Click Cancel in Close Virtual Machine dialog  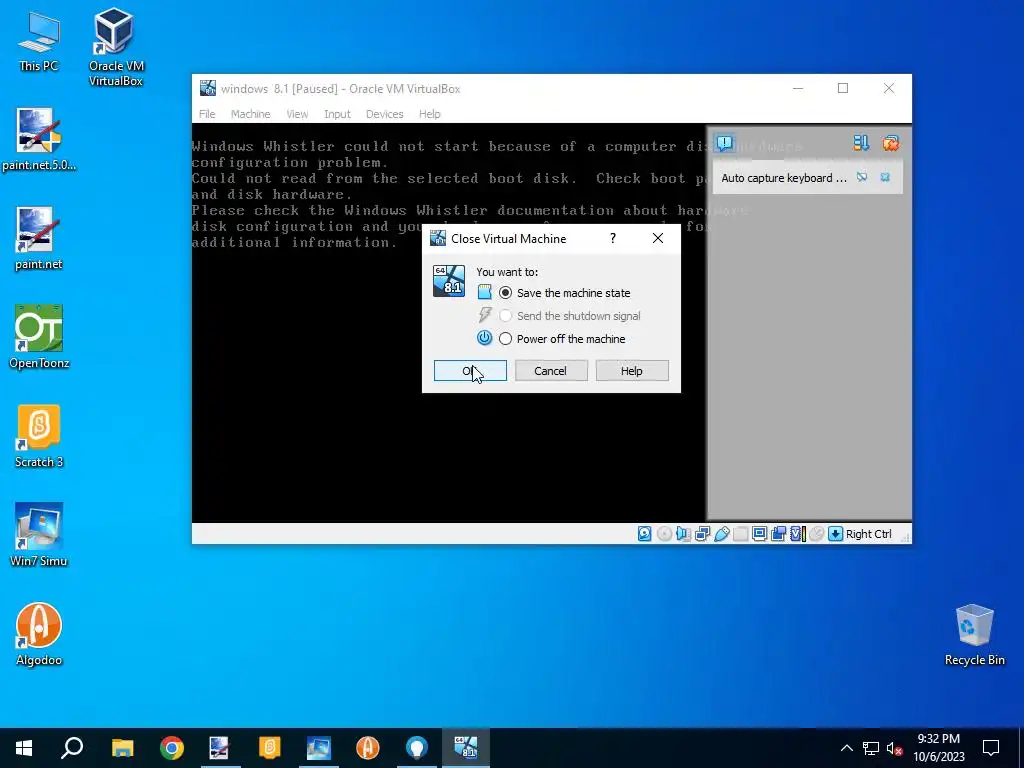click(x=551, y=371)
